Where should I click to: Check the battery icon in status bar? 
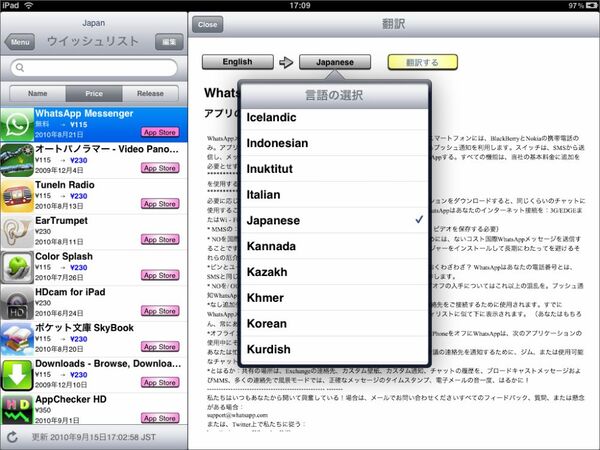[x=591, y=5]
